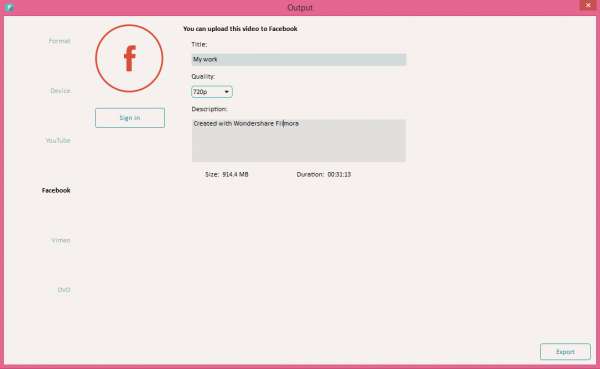The width and height of the screenshot is (600, 369).
Task: Click the Title field with My work
Action: pos(298,60)
